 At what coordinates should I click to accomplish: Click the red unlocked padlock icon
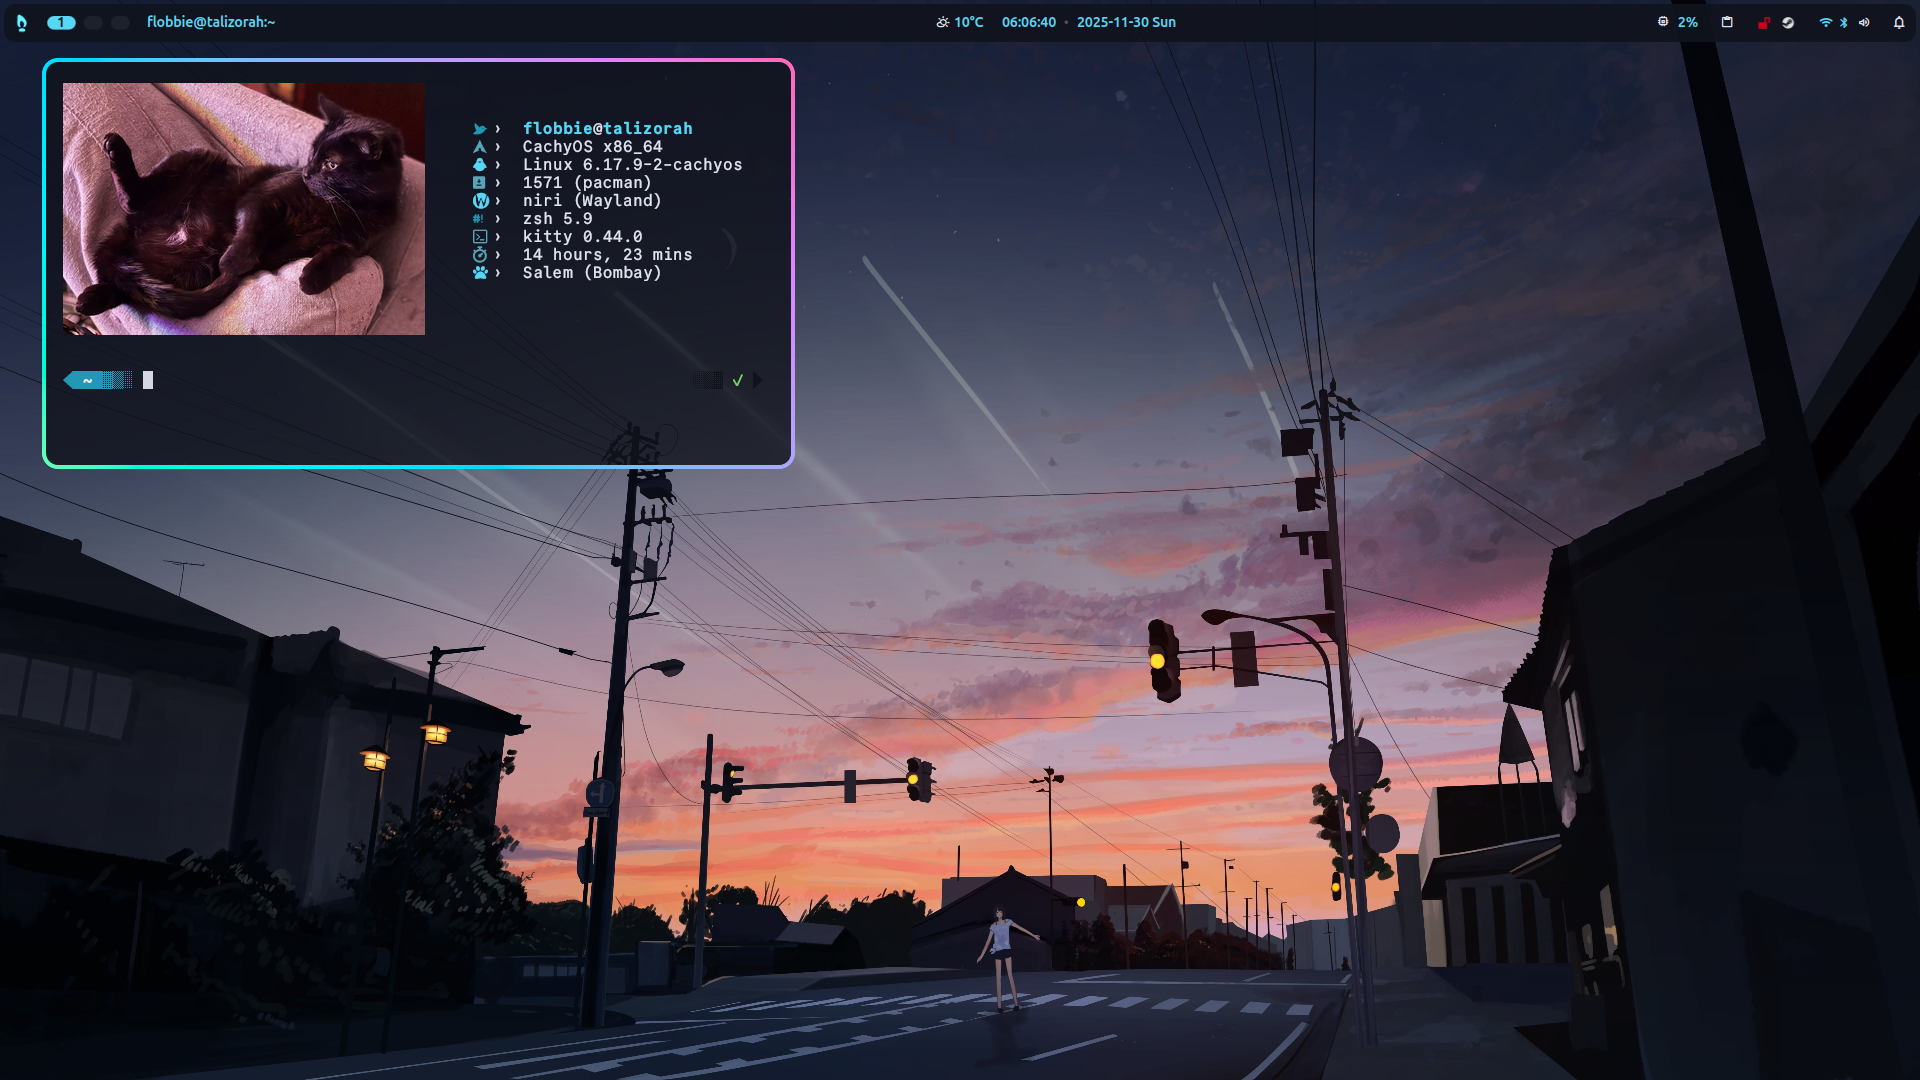tap(1763, 23)
